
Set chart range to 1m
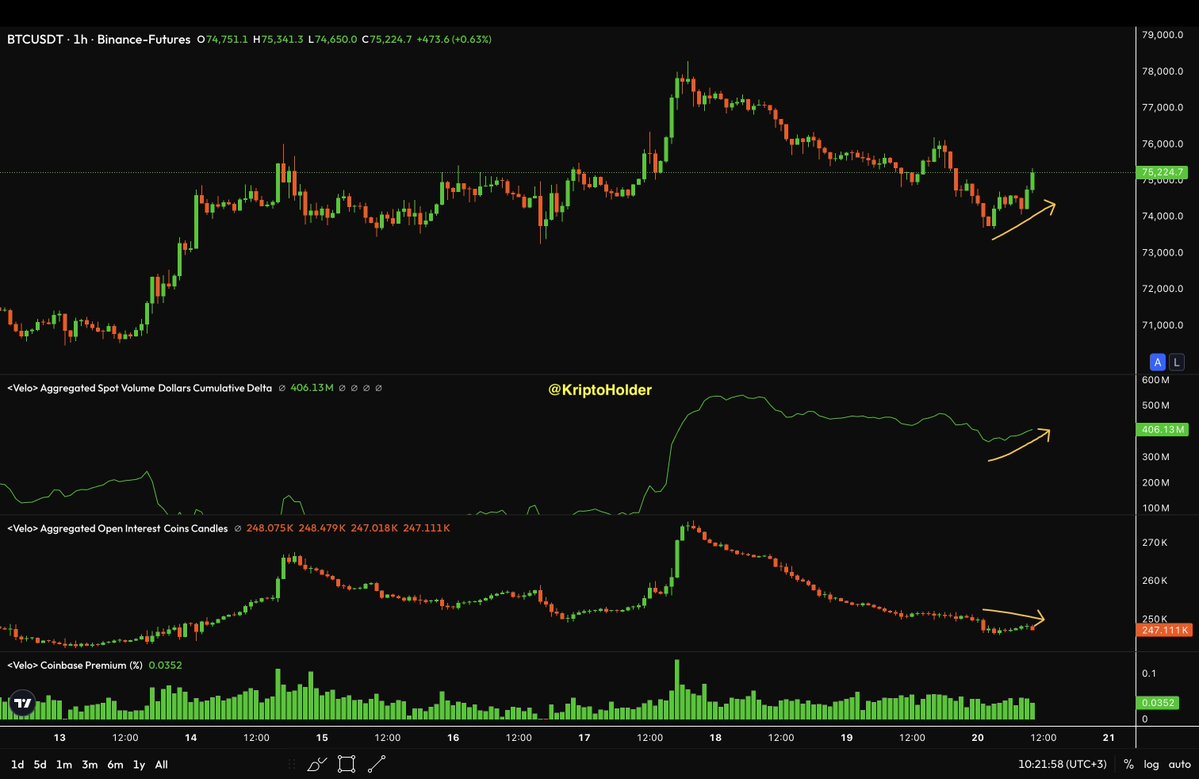[x=64, y=764]
